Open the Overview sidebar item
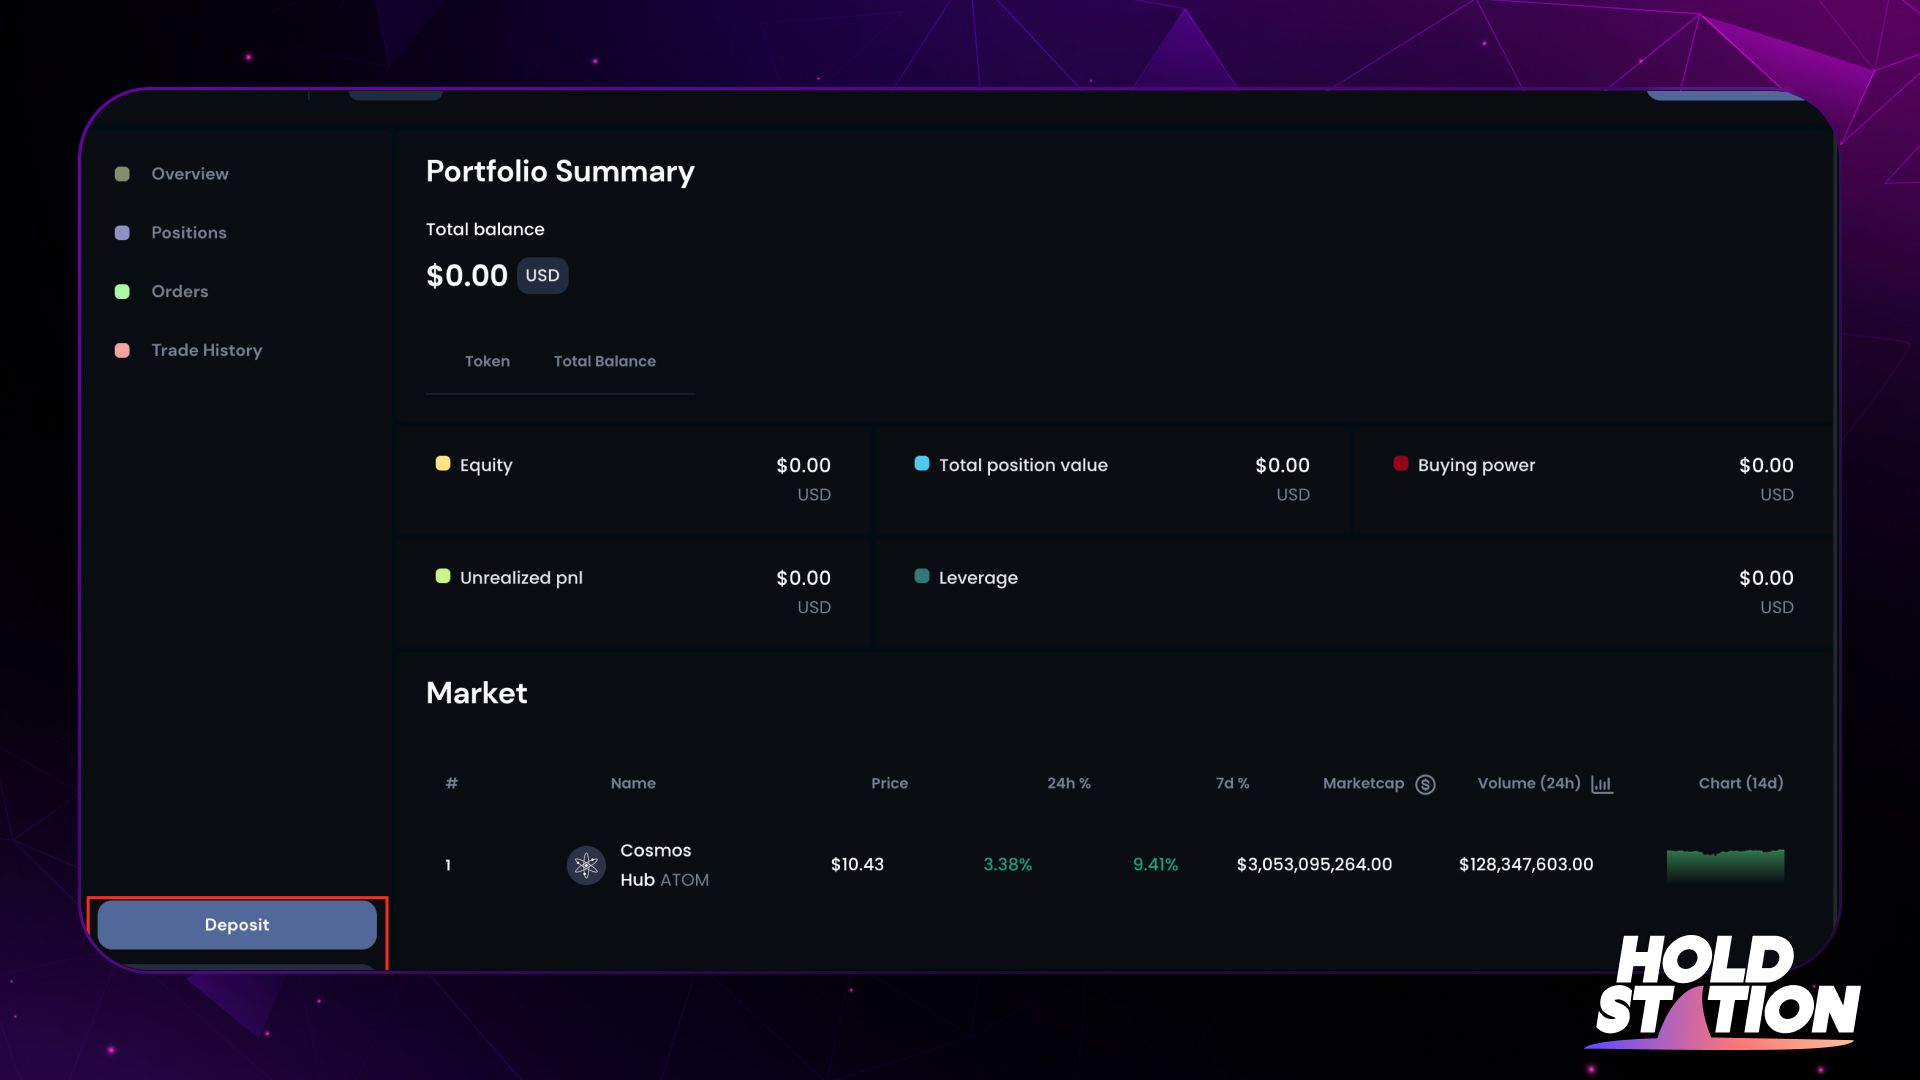This screenshot has height=1080, width=1920. point(190,174)
